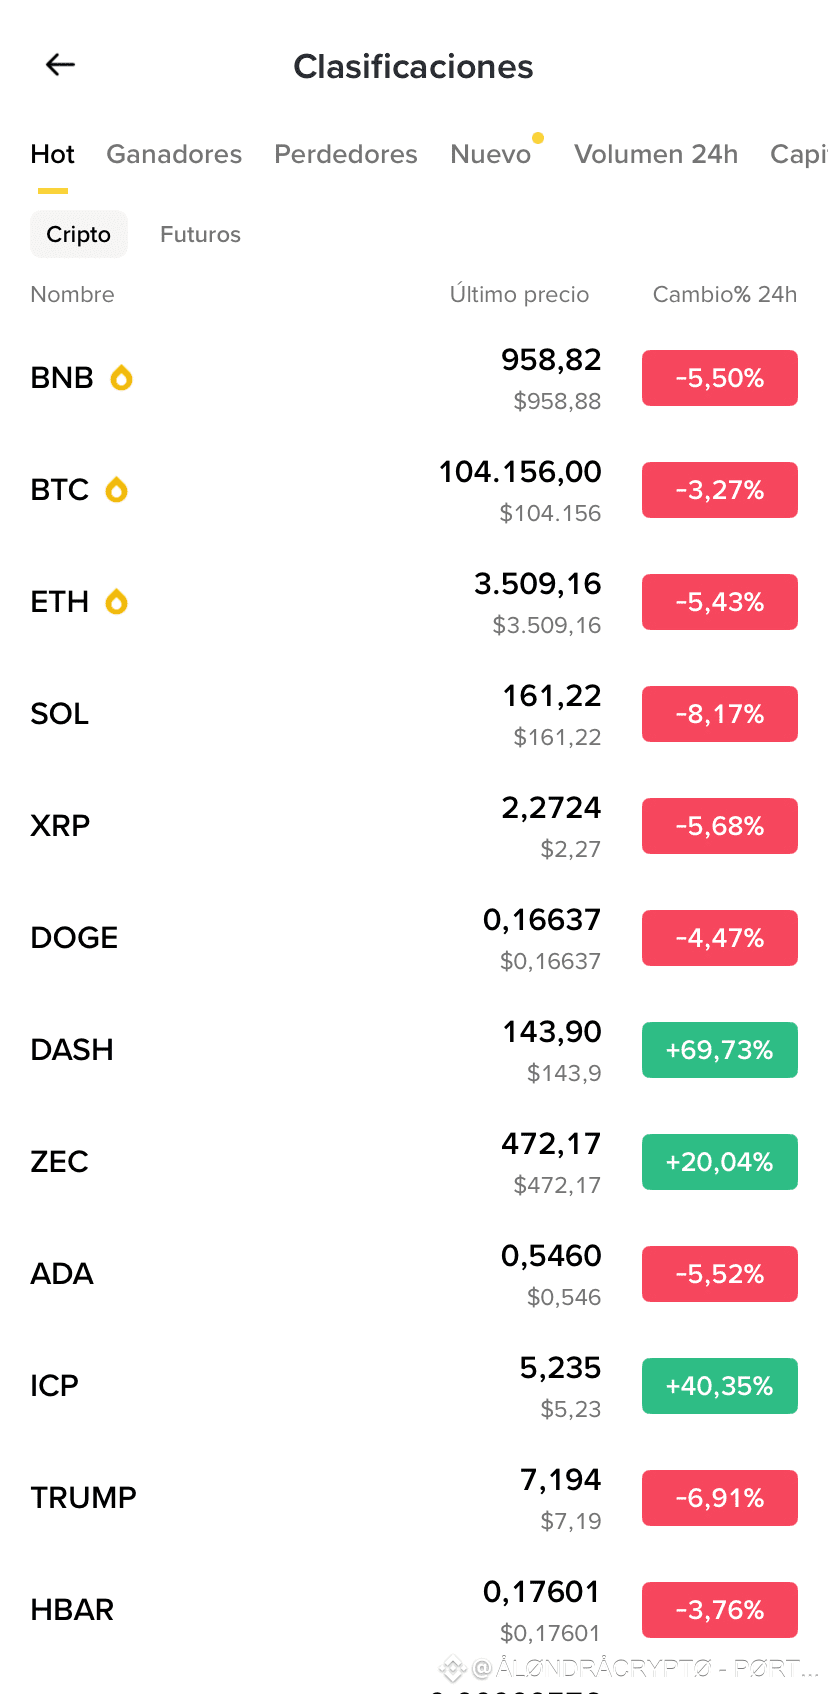The width and height of the screenshot is (828, 1694).
Task: Sort list by Nombre header
Action: point(72,294)
